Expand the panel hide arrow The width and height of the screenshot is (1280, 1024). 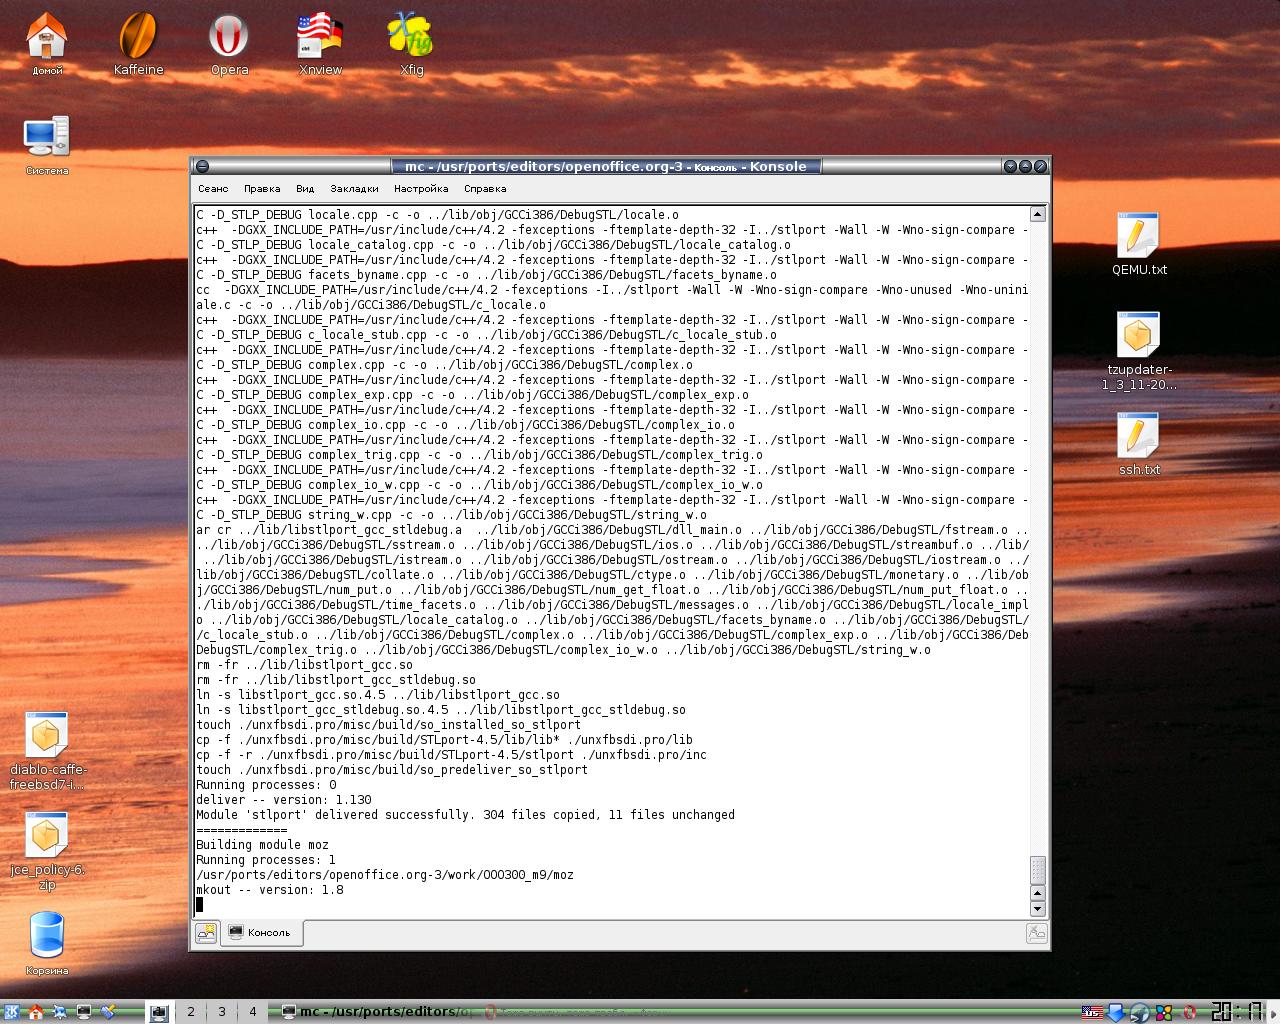(1273, 1012)
